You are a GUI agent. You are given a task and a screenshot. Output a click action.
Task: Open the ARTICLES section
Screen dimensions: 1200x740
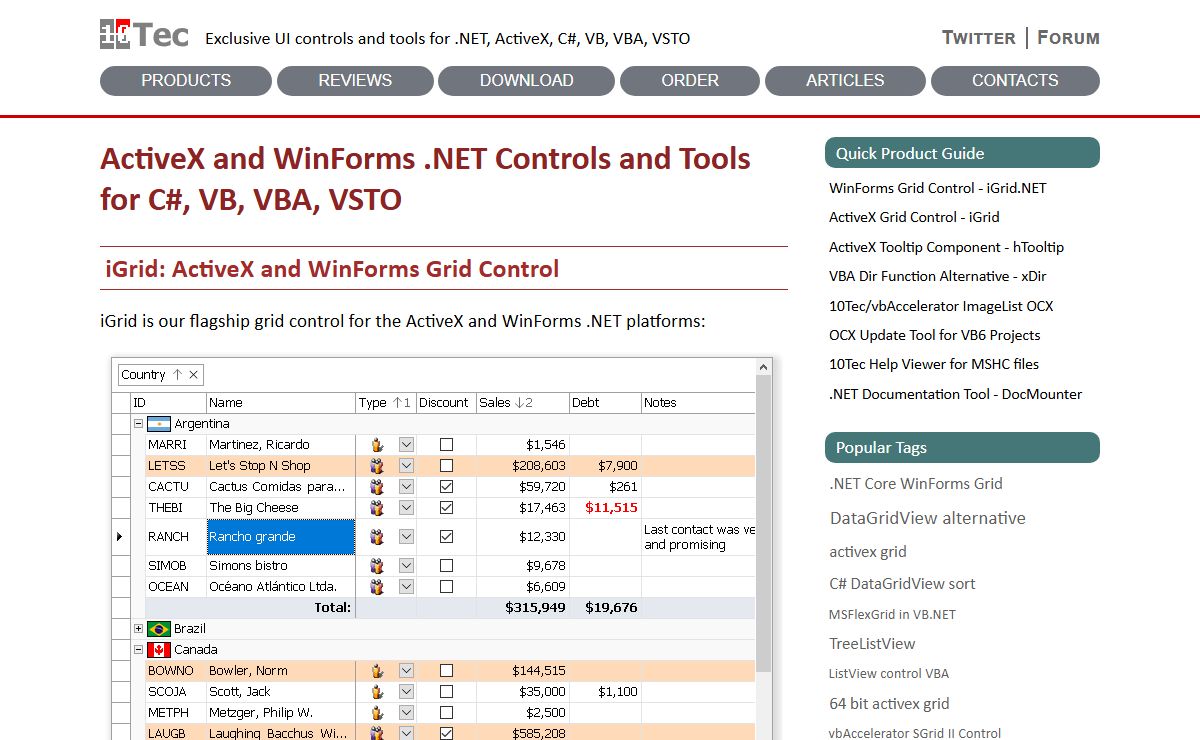[x=845, y=81]
